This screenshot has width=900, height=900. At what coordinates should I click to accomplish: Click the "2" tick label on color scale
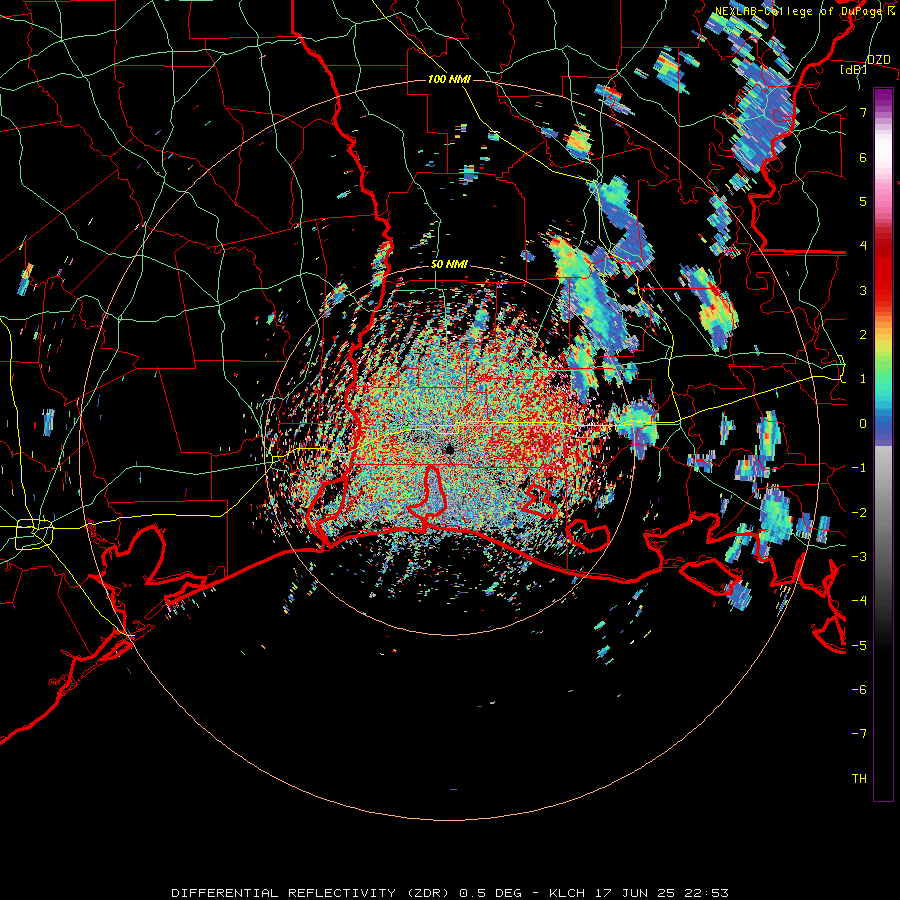coord(863,335)
